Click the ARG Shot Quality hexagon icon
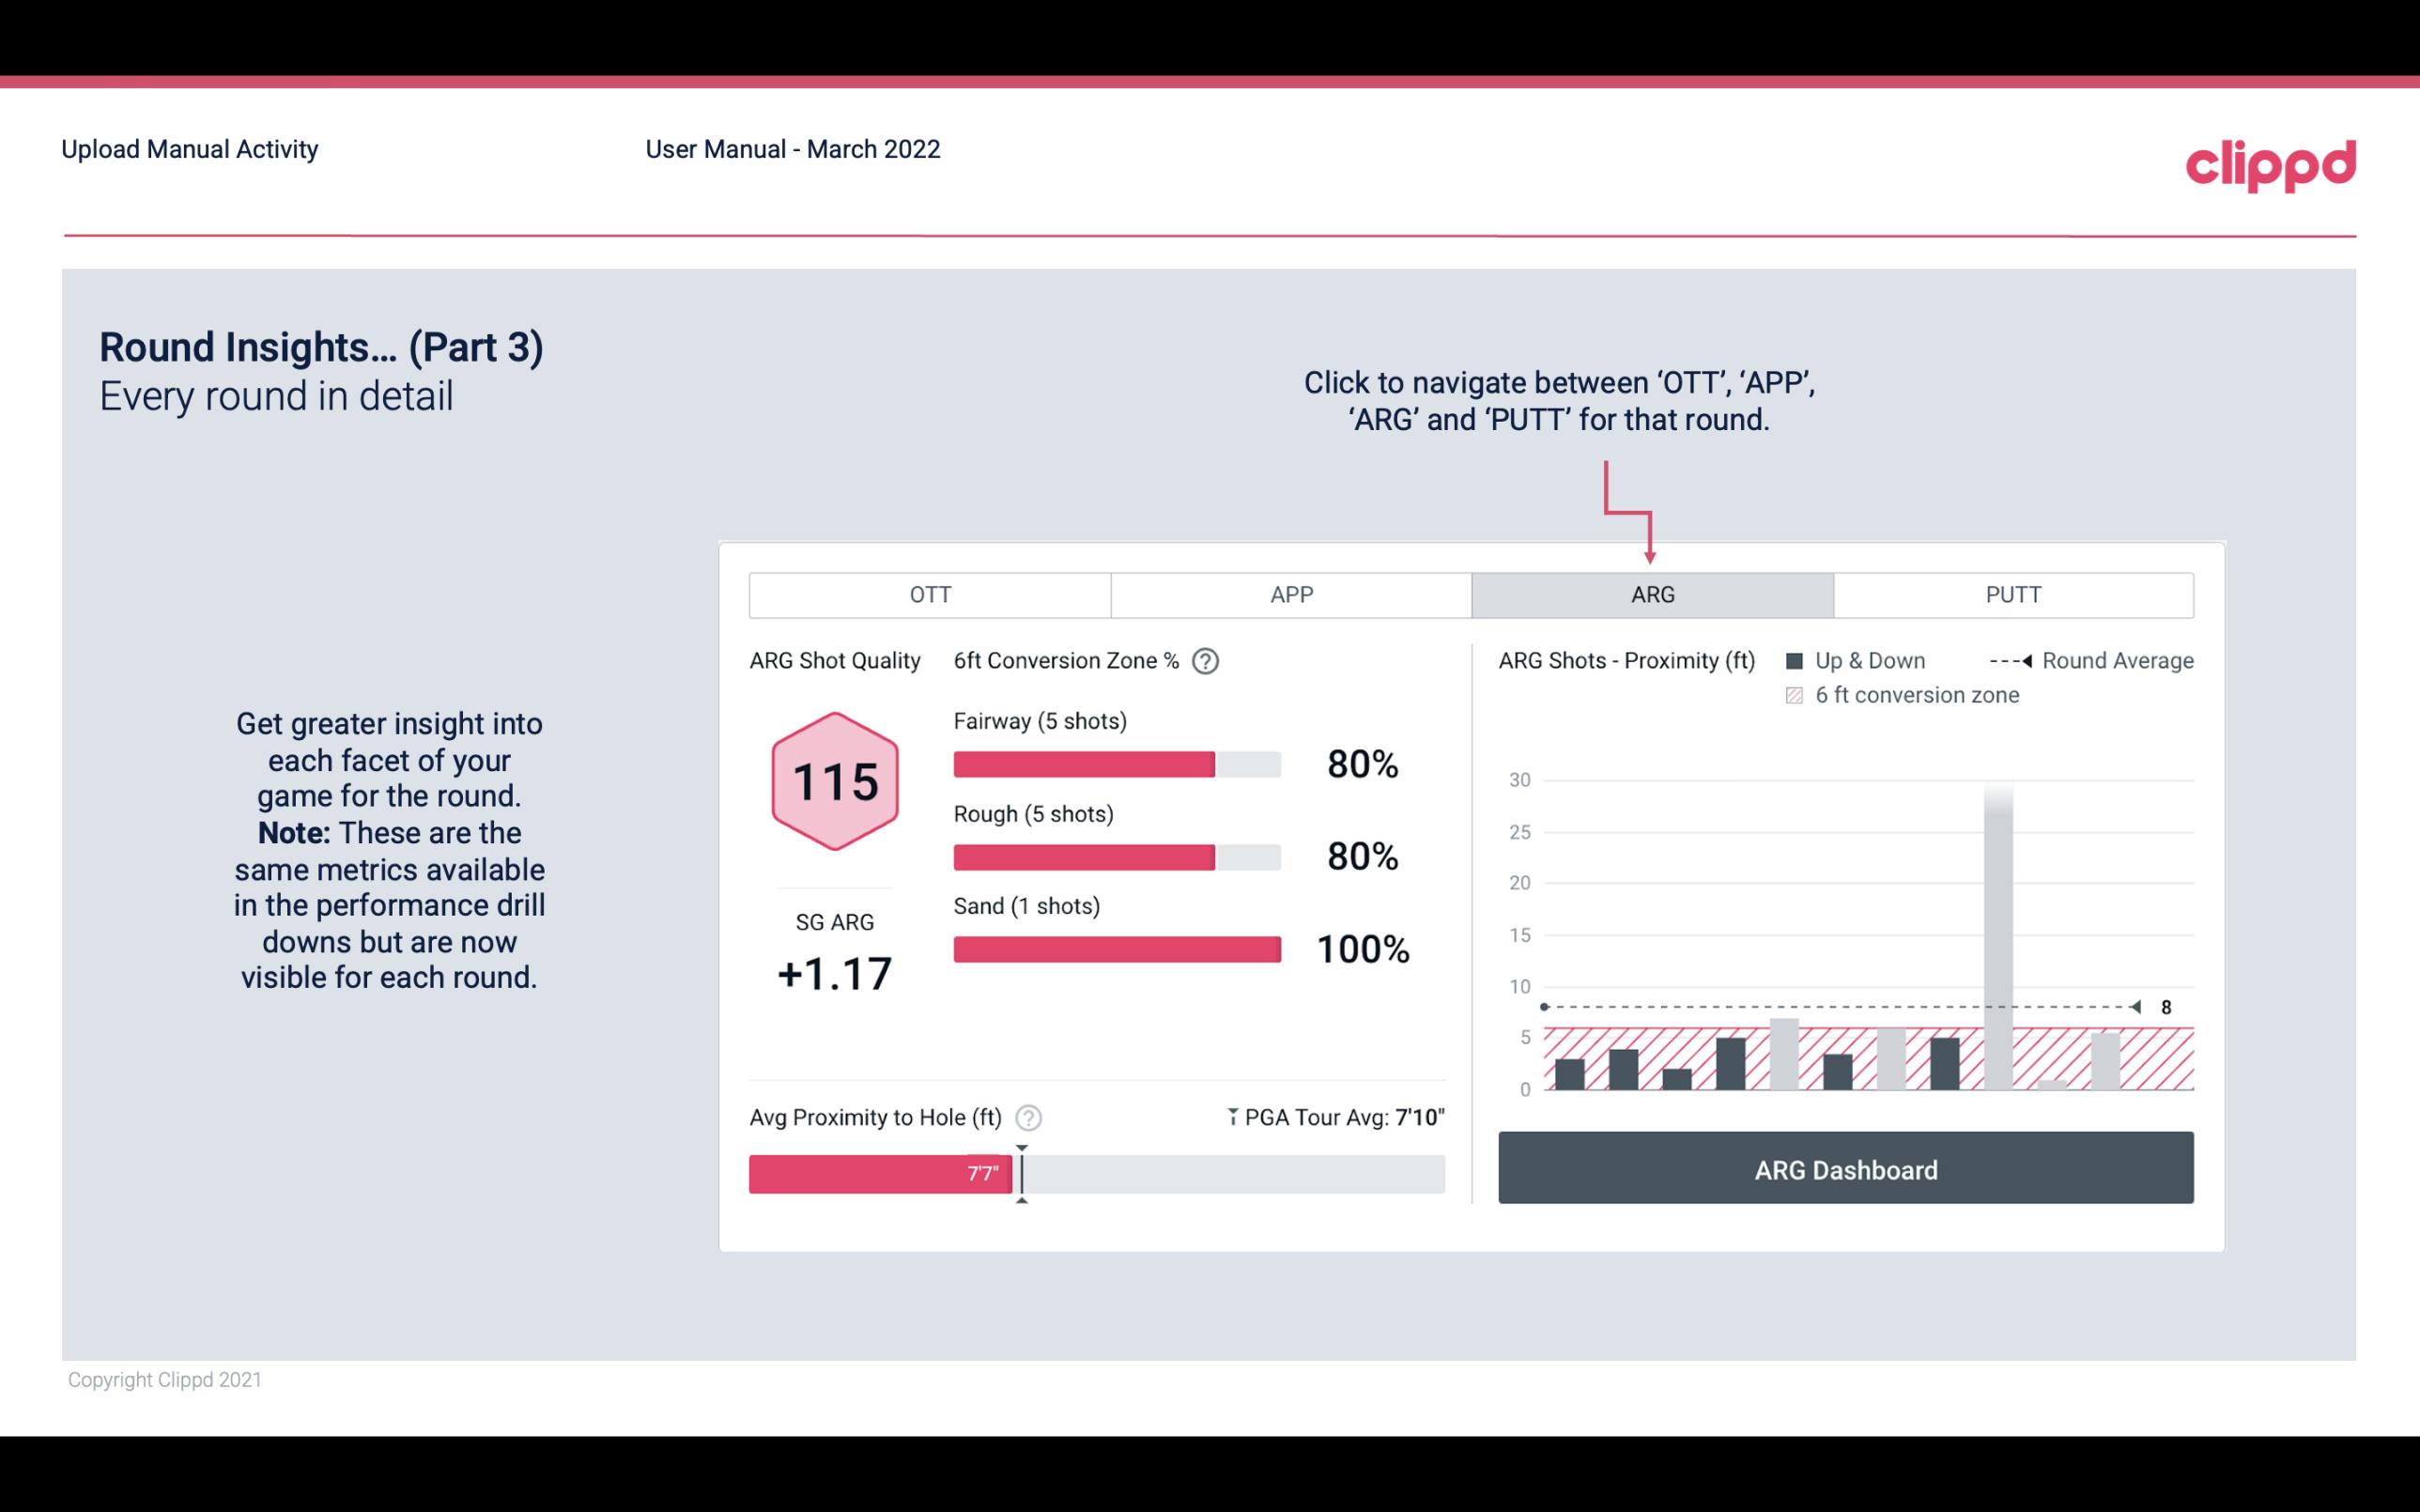Screen dimensions: 2420x1512 834,782
